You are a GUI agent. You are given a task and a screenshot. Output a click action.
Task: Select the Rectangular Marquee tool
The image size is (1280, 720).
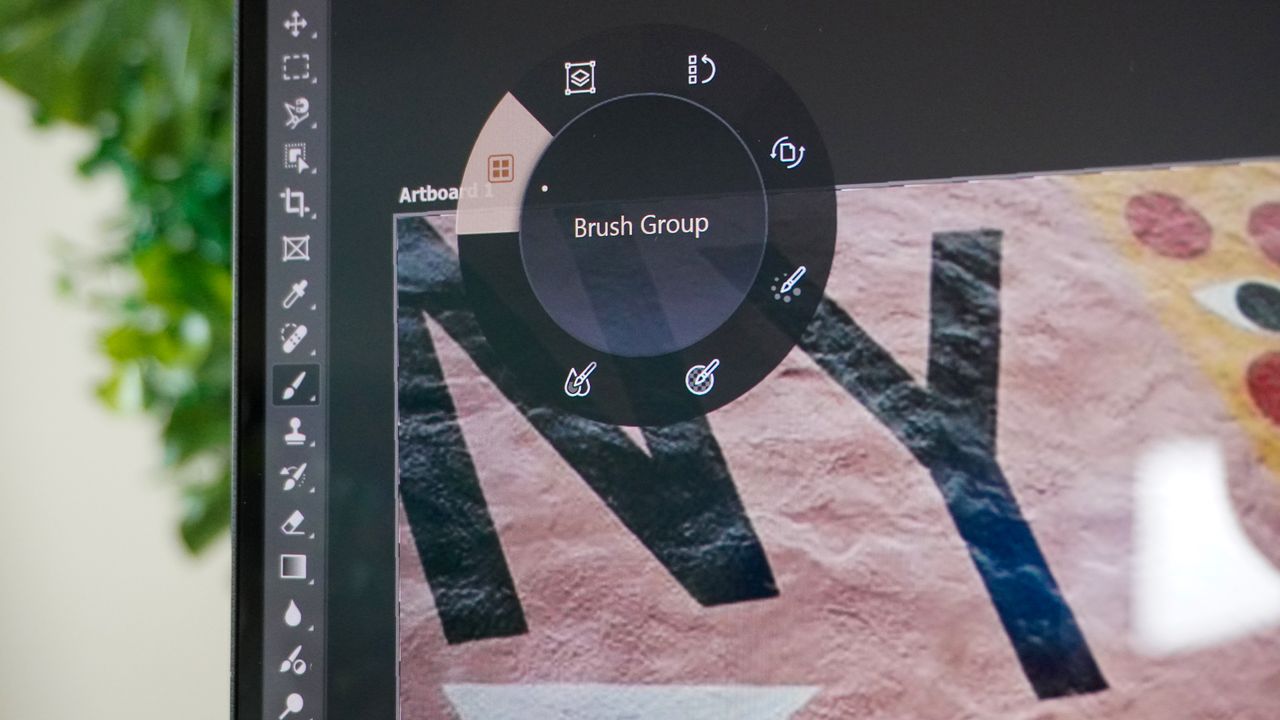295,68
